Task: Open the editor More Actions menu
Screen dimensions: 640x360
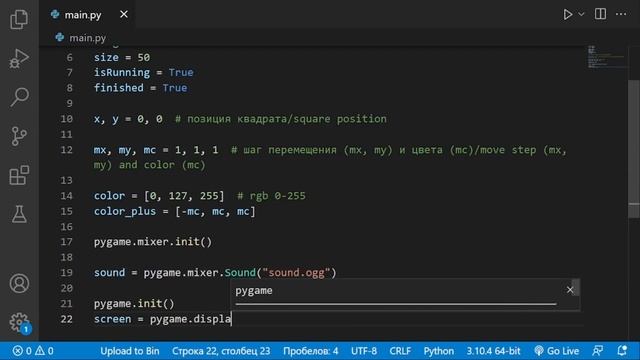Action: pos(621,14)
